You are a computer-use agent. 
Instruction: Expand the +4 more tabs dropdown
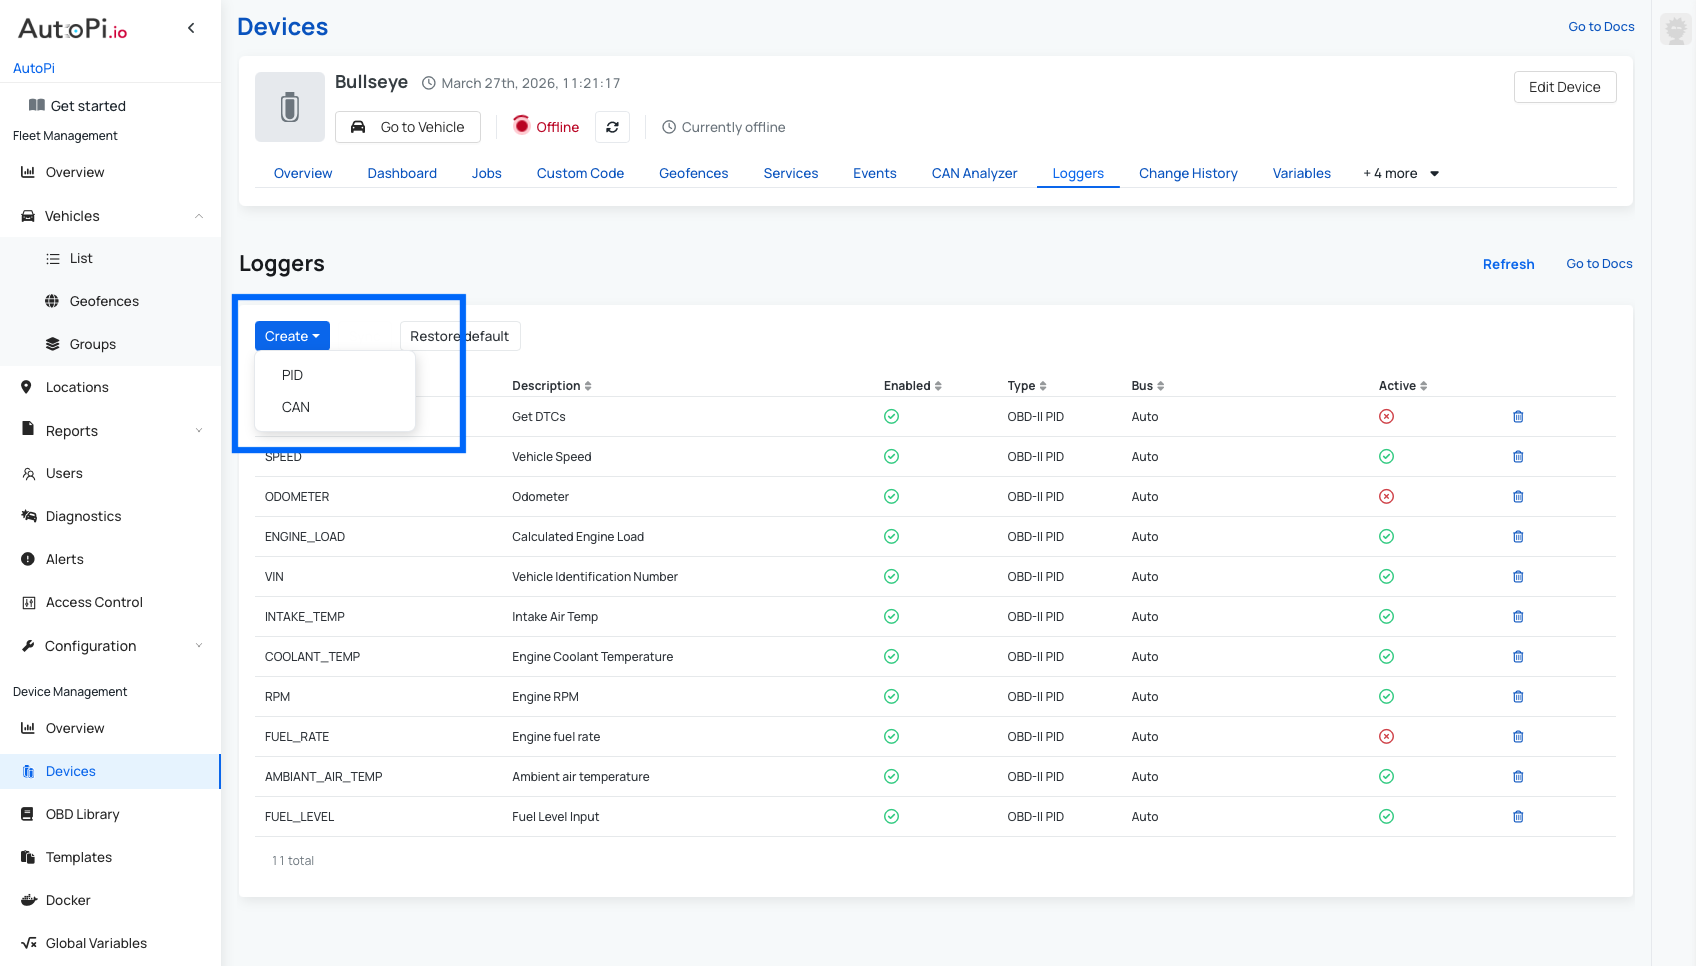coord(1399,173)
